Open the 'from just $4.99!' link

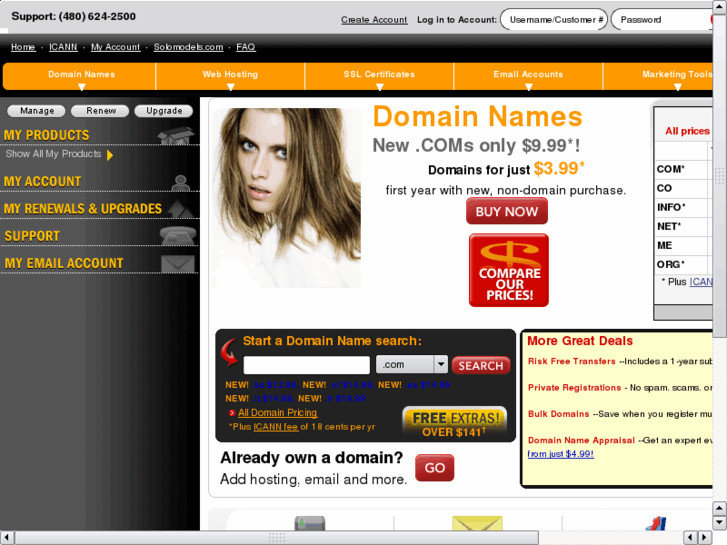[x=561, y=454]
